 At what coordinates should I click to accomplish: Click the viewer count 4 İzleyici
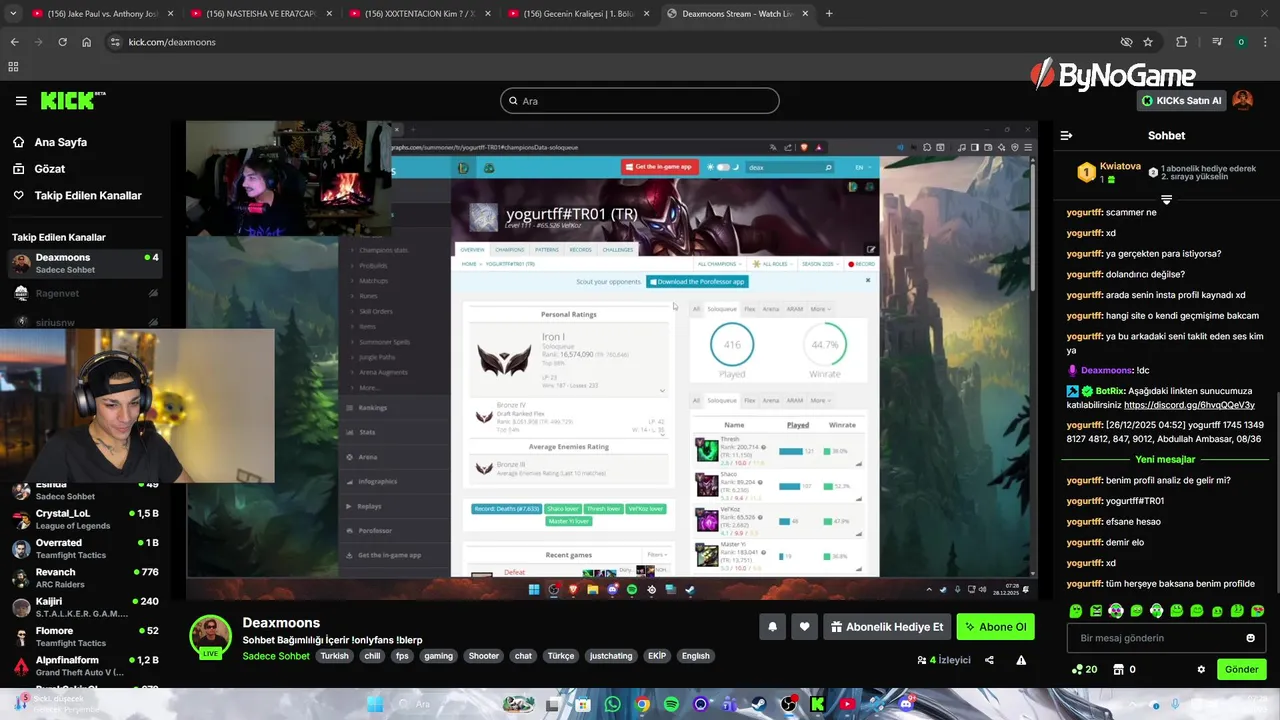click(944, 660)
